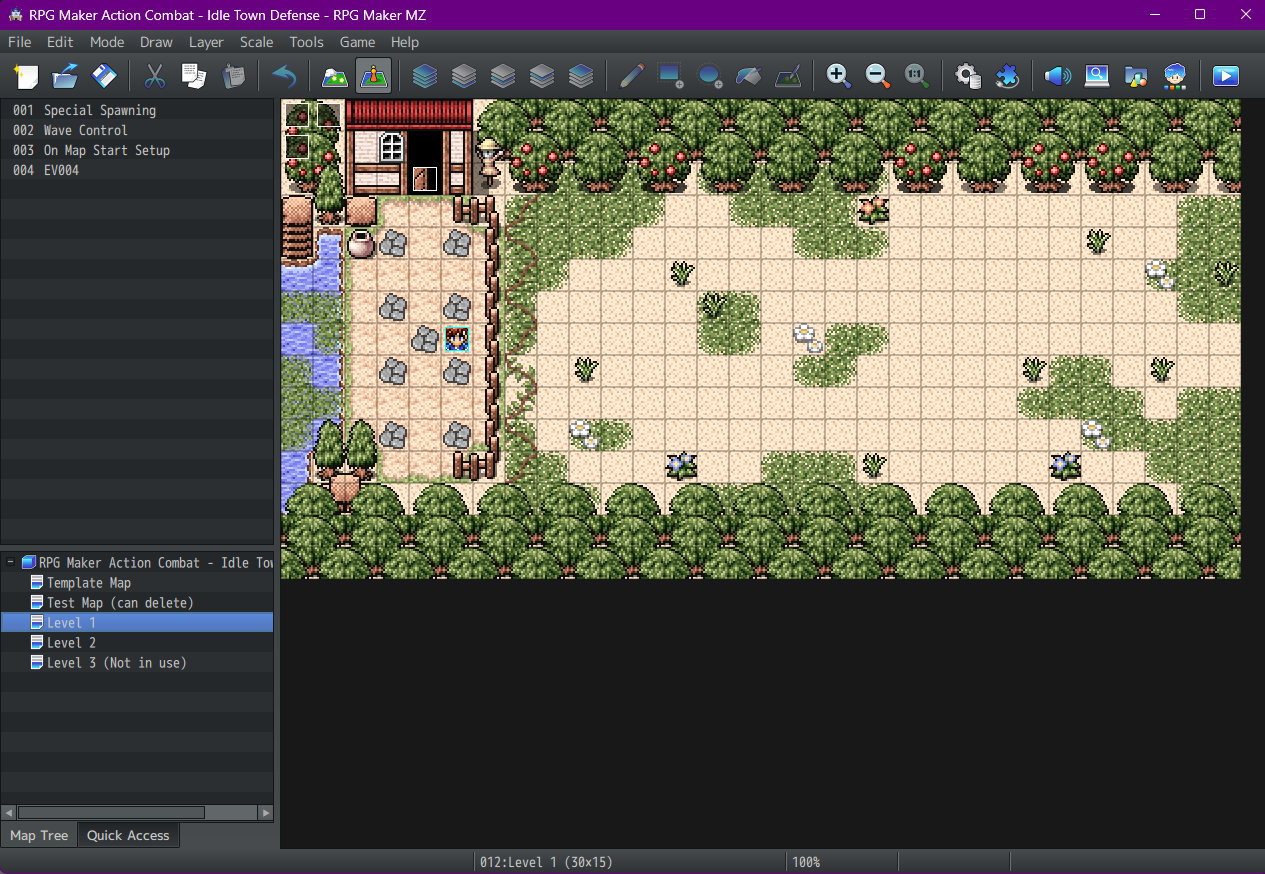Switch to the Quick Access tab

(x=128, y=835)
